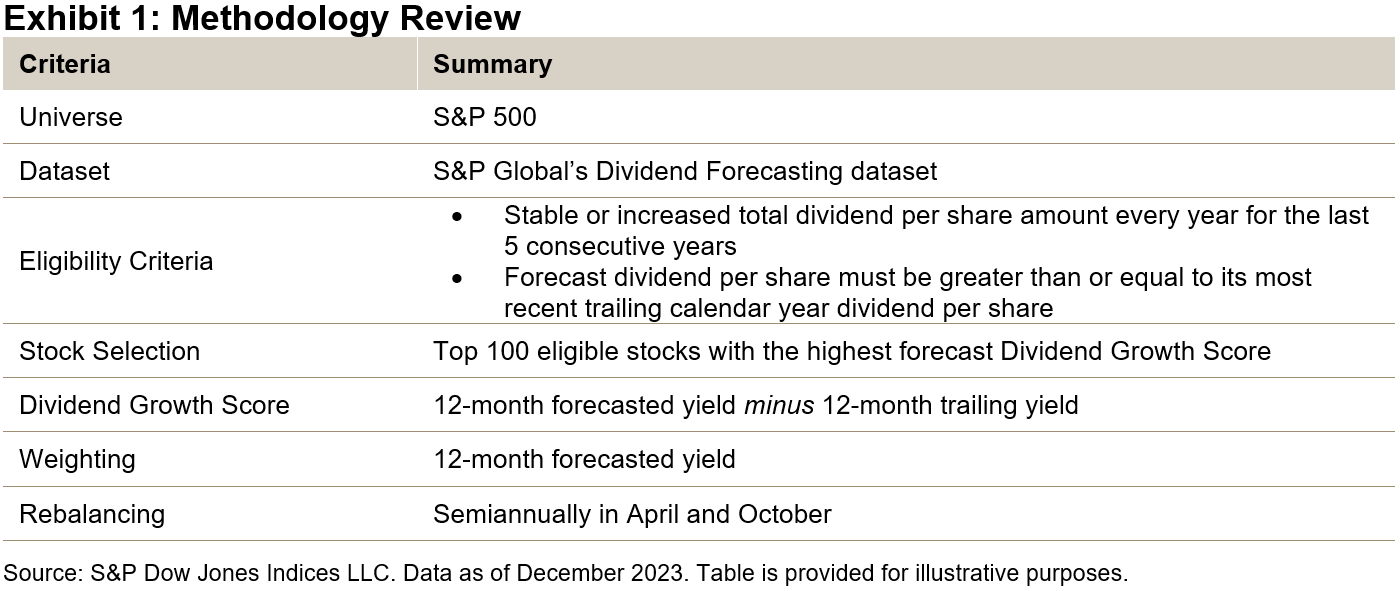Click the "Exhibit 1: Methodology Review" title
The height and width of the screenshot is (591, 1400).
point(261,18)
